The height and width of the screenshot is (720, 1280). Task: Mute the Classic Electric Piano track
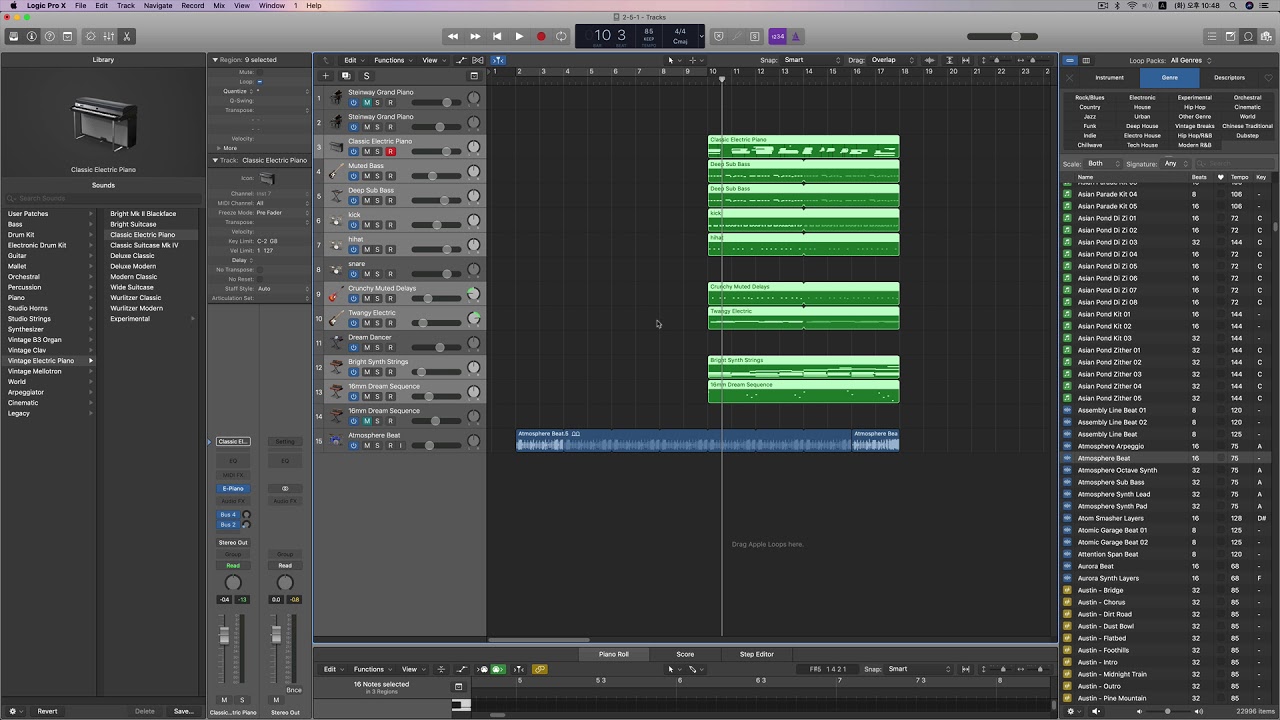pos(366,152)
